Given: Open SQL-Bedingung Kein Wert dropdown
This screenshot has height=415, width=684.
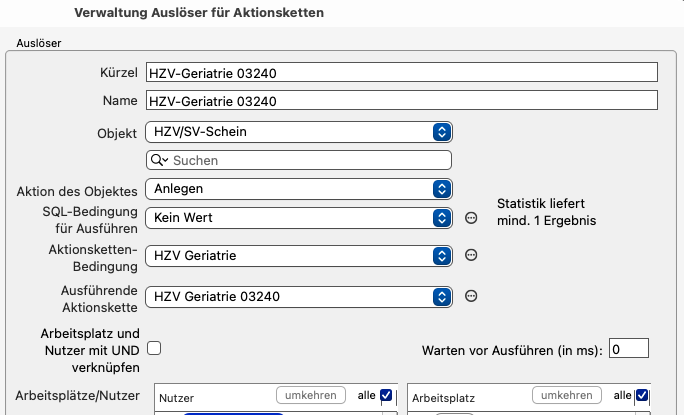Looking at the screenshot, I should tap(299, 218).
